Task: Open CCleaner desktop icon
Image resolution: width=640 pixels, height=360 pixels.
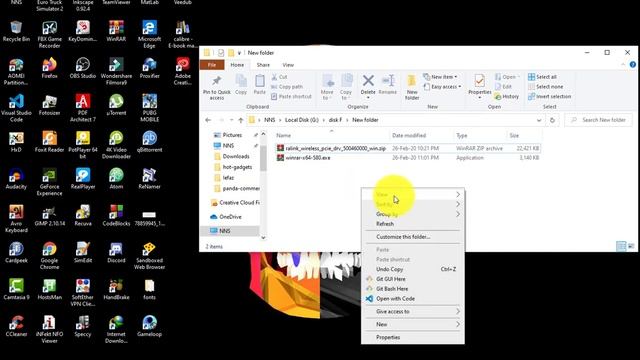Action: click(16, 326)
